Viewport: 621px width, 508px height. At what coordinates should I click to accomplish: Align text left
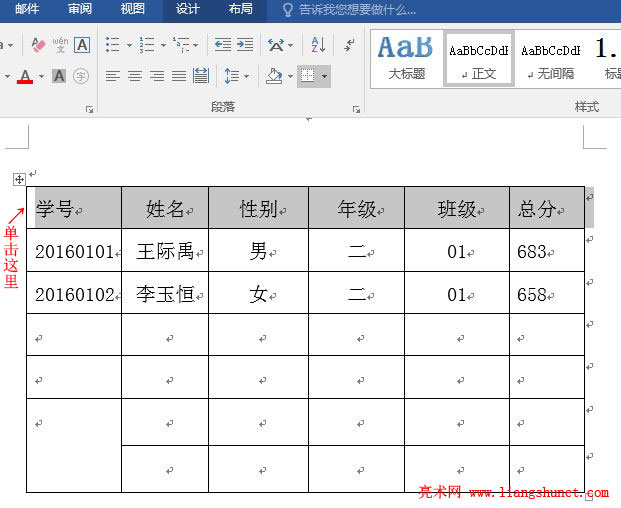pos(112,76)
